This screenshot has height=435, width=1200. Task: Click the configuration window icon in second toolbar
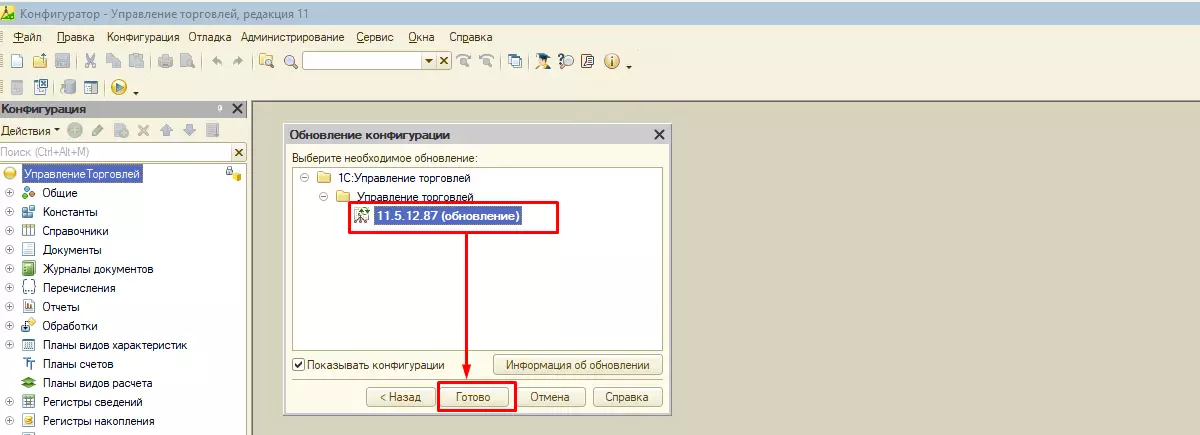point(91,87)
